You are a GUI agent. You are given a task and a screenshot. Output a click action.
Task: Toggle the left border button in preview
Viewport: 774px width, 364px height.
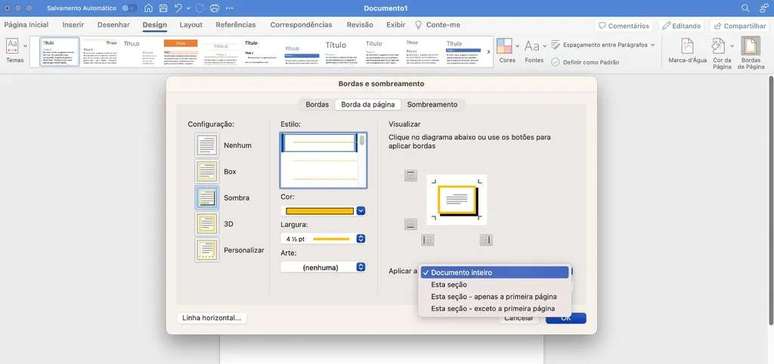427,240
